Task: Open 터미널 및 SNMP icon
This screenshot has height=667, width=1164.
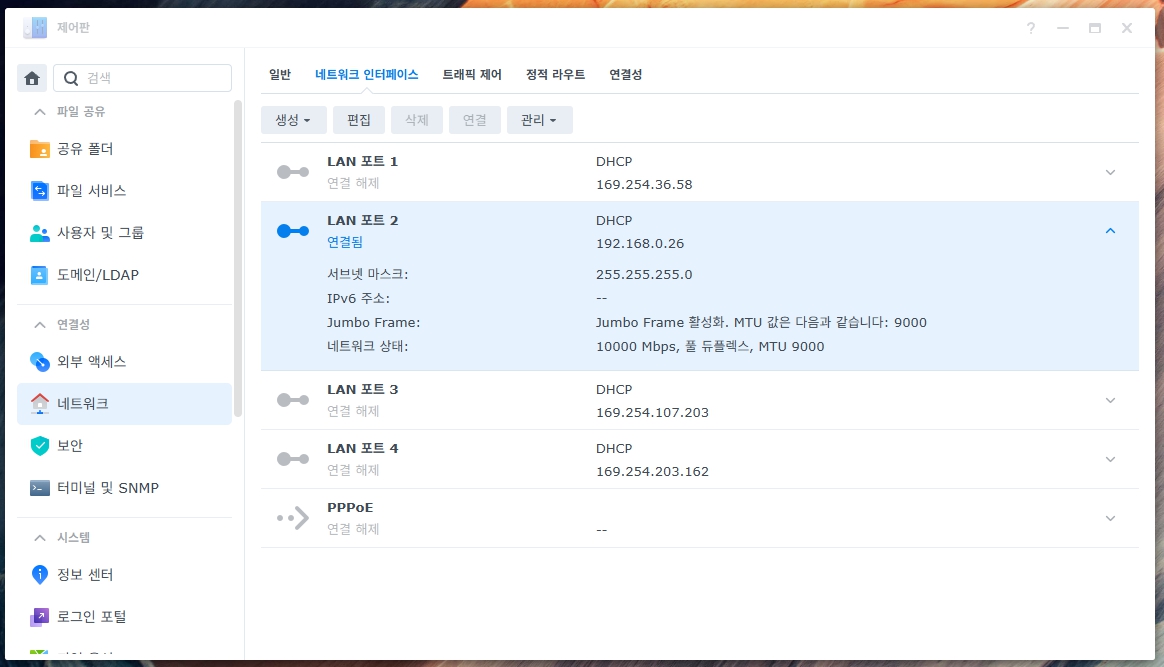Action: click(x=40, y=488)
